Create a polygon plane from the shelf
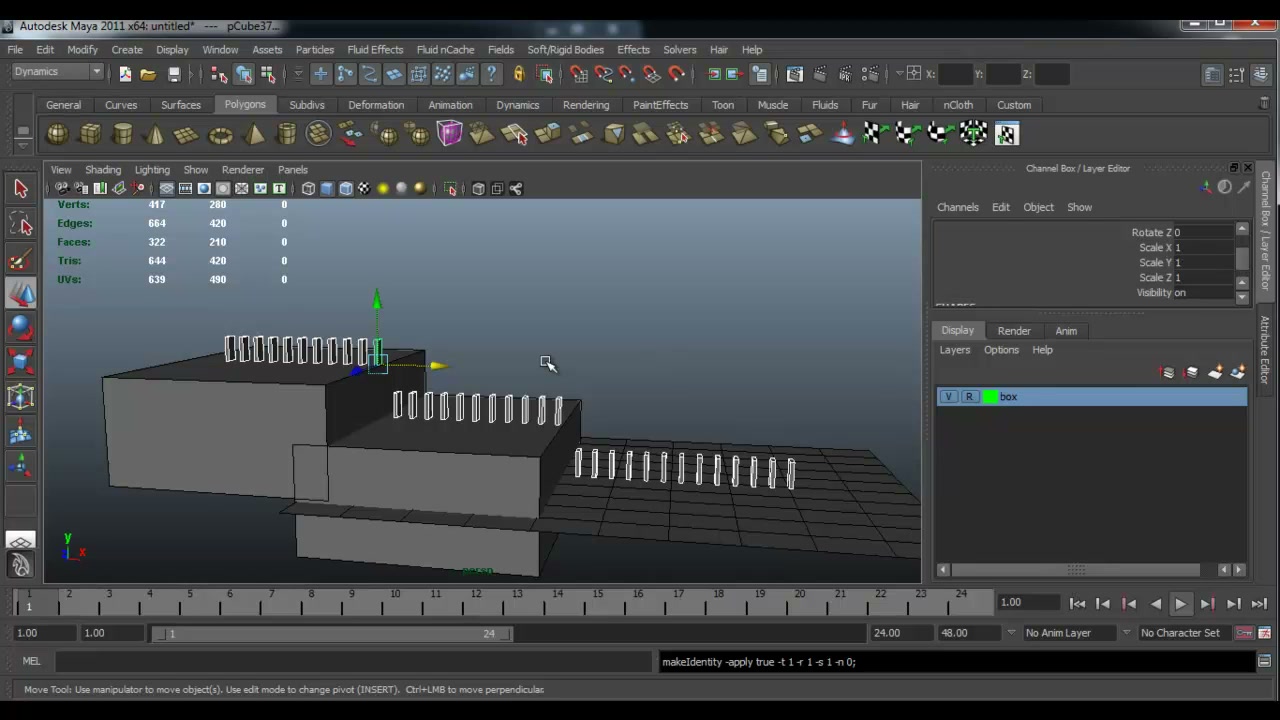This screenshot has width=1280, height=720. tap(187, 134)
